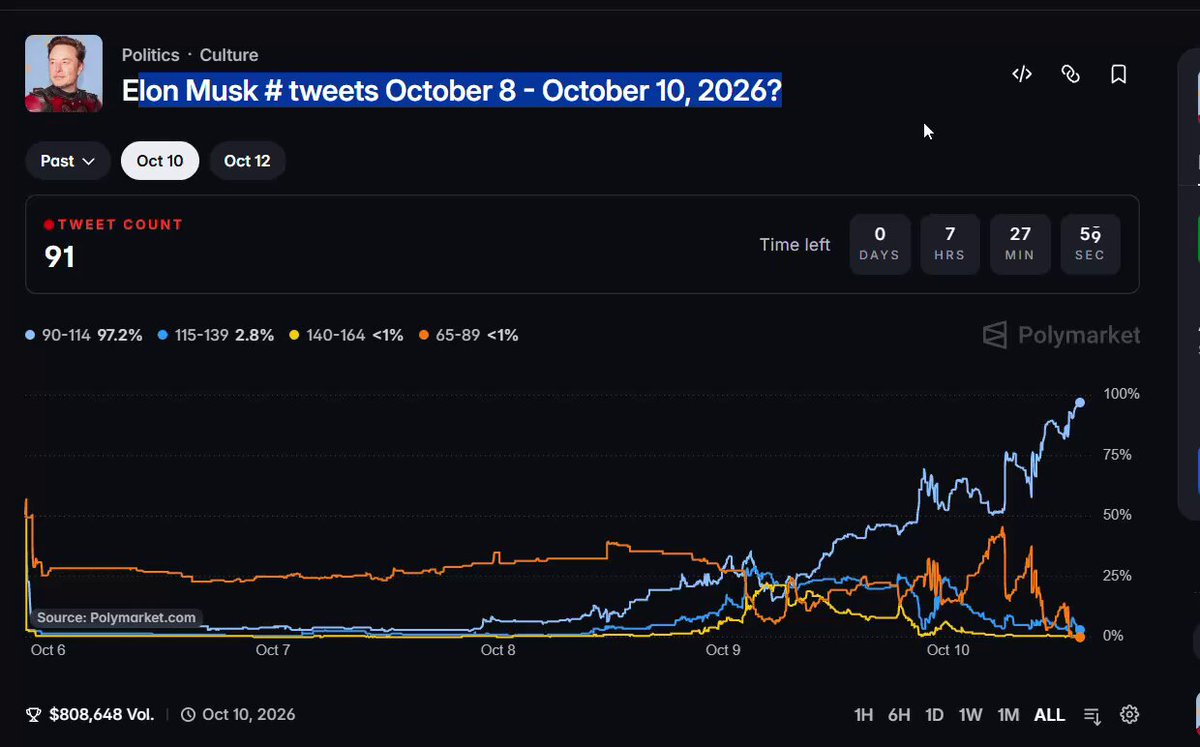Click the 27 MIN countdown box
Image resolution: width=1200 pixels, height=747 pixels.
[x=1020, y=244]
